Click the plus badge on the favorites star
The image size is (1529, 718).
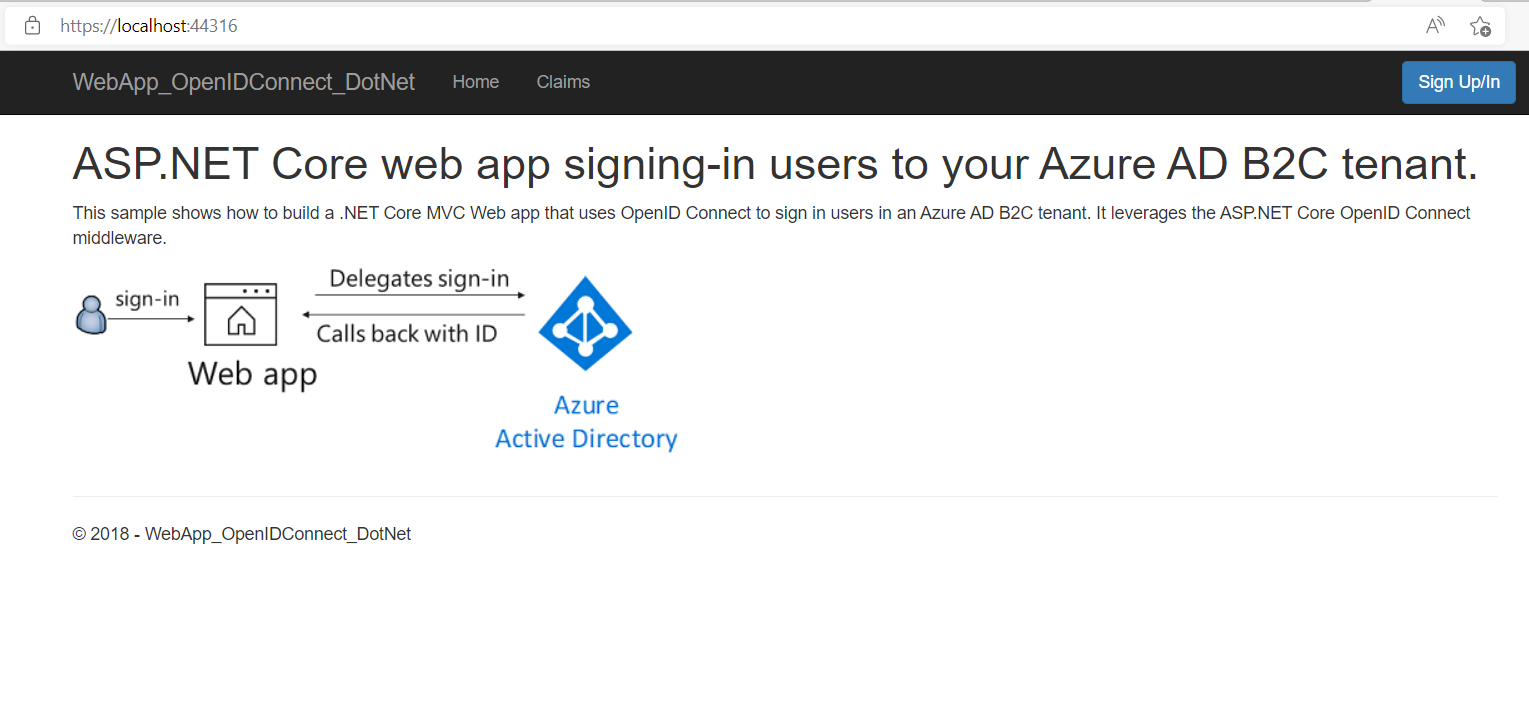(x=1486, y=32)
